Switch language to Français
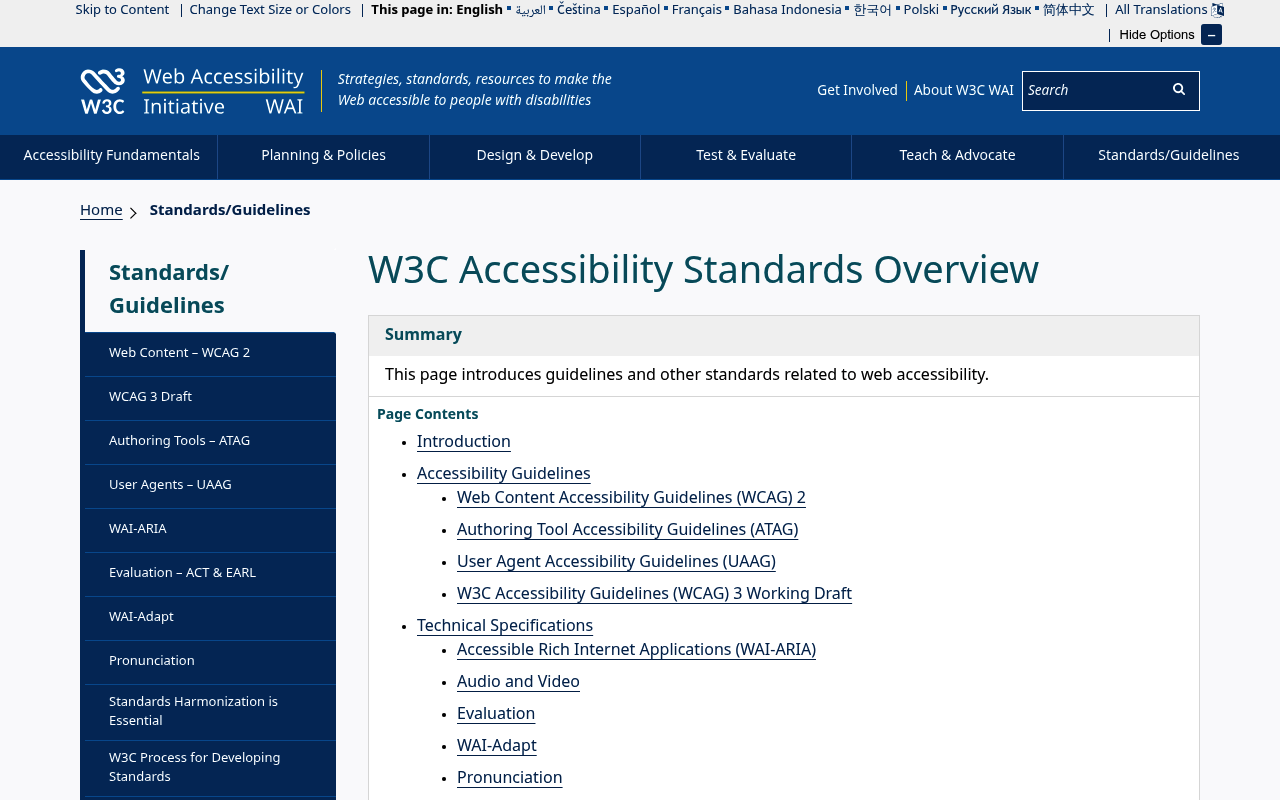Screen dimensions: 1280x800 697,10
